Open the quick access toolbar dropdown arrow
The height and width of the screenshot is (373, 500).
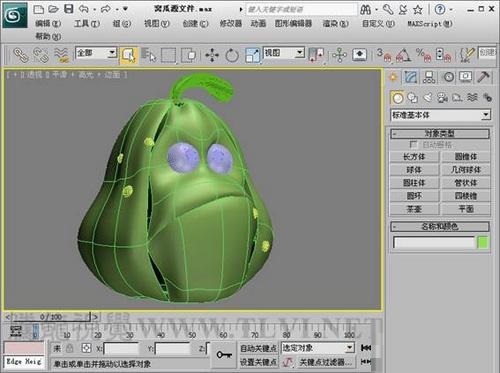click(125, 9)
